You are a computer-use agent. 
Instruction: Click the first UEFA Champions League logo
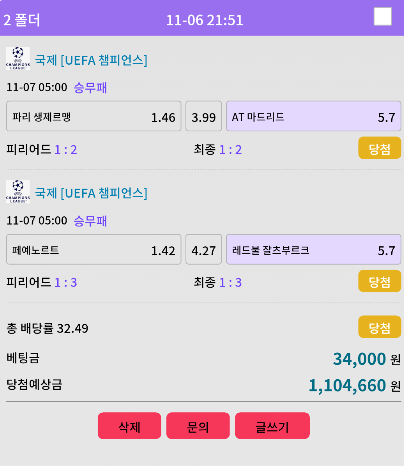(18, 58)
